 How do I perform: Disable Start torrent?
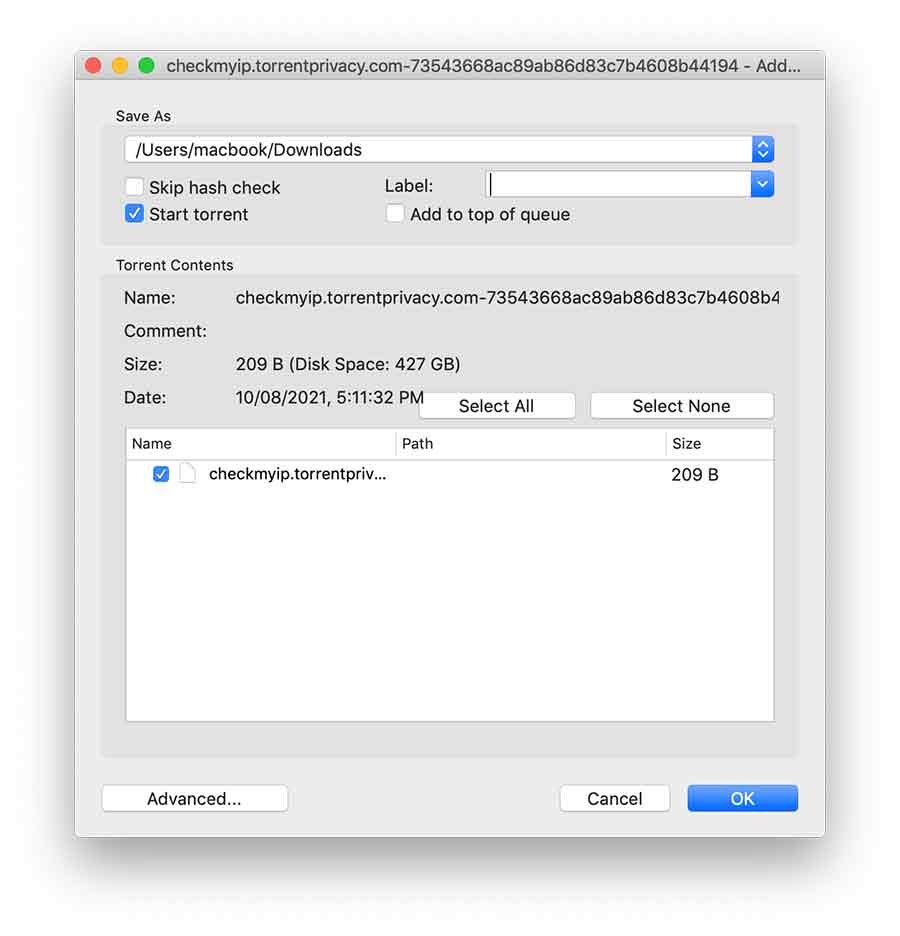point(134,213)
